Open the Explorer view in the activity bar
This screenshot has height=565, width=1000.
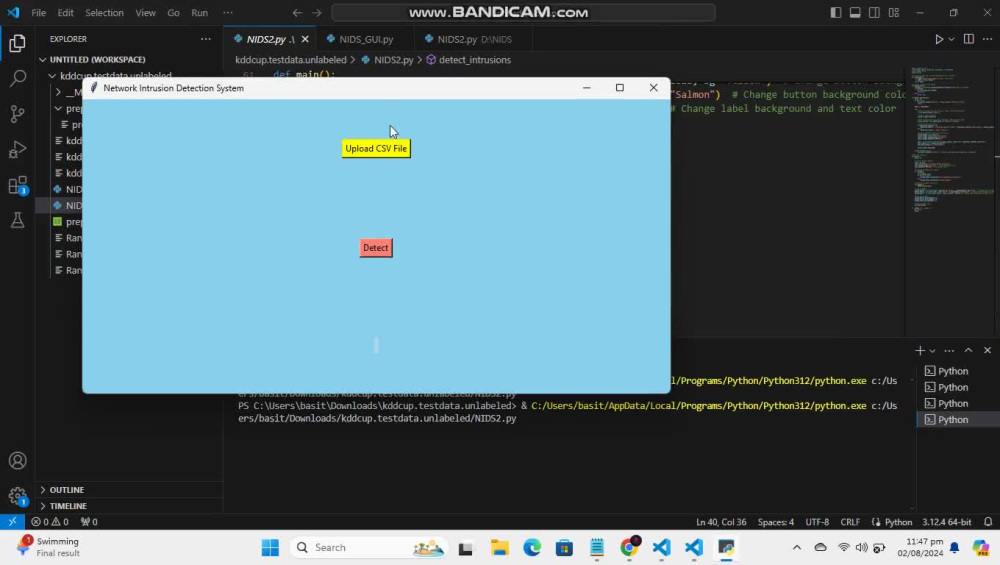coord(17,43)
